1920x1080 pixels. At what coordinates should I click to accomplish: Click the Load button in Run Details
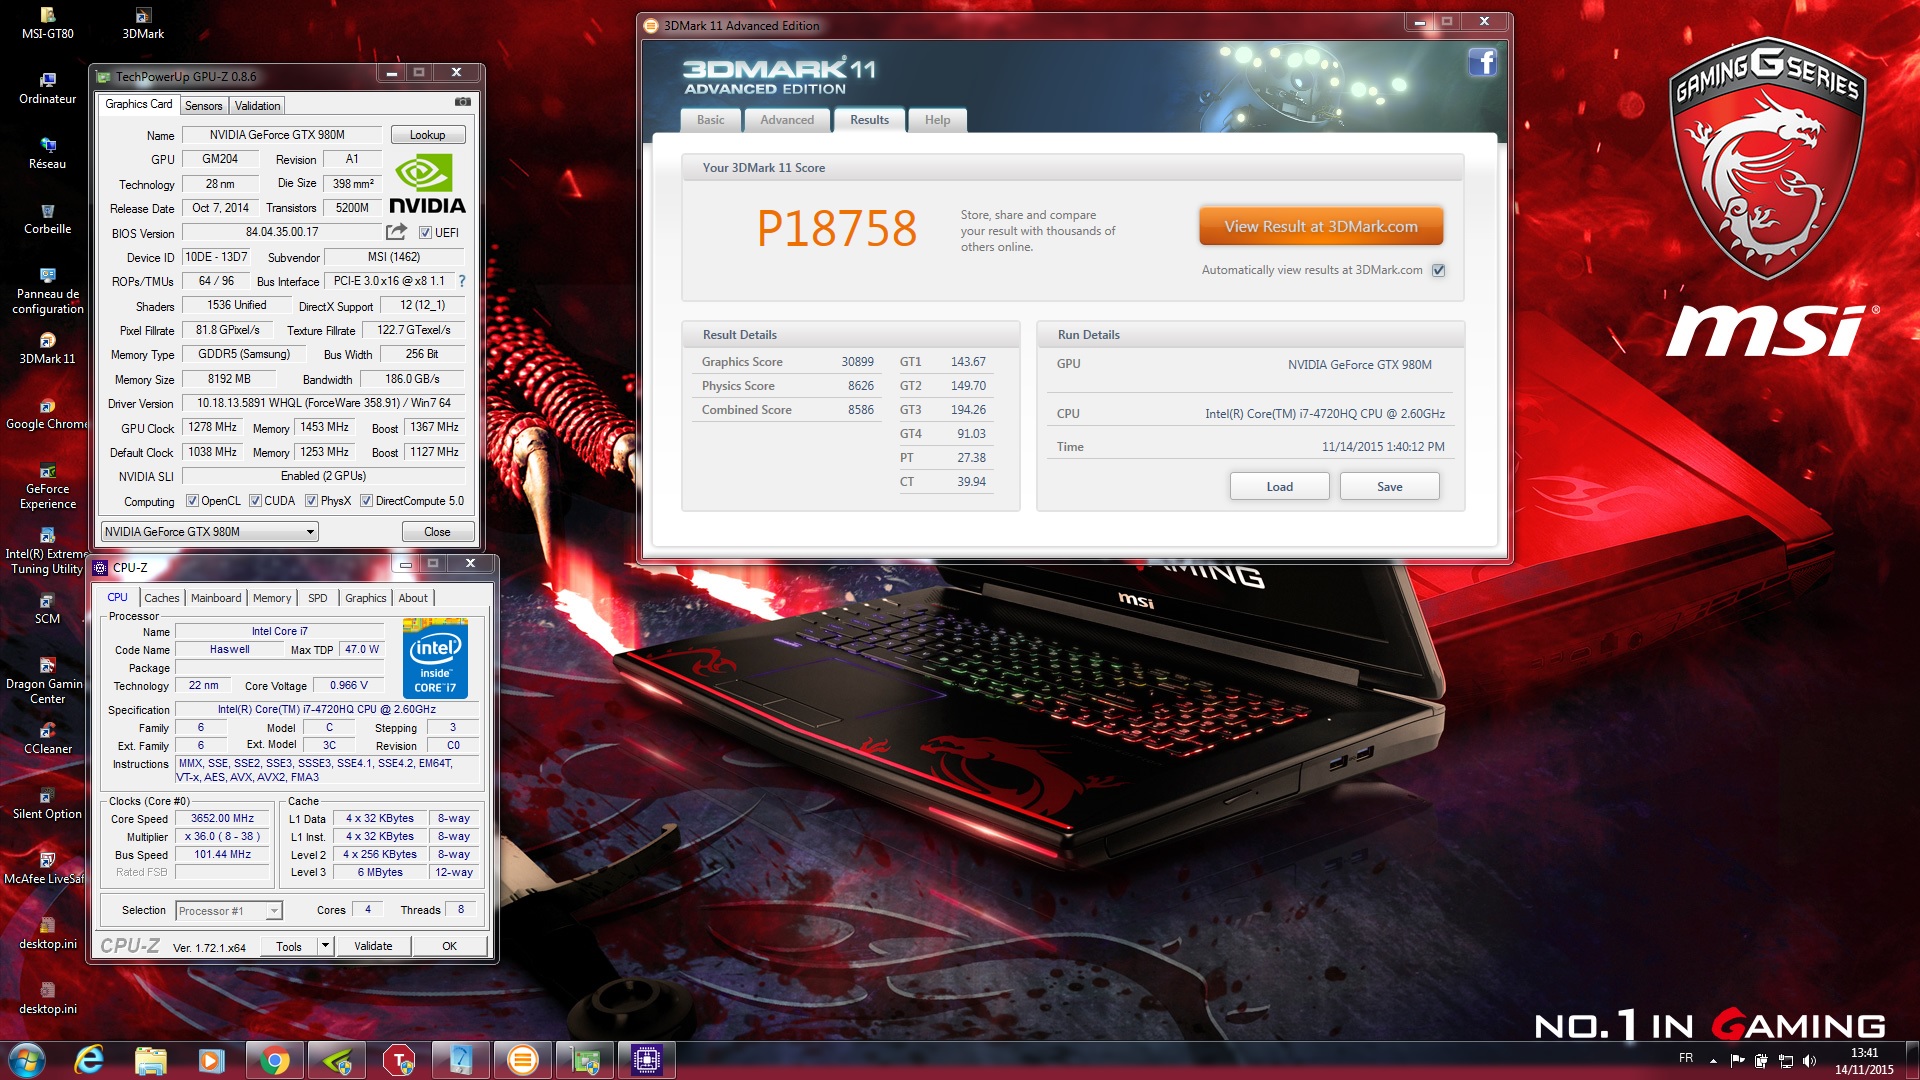coord(1279,487)
